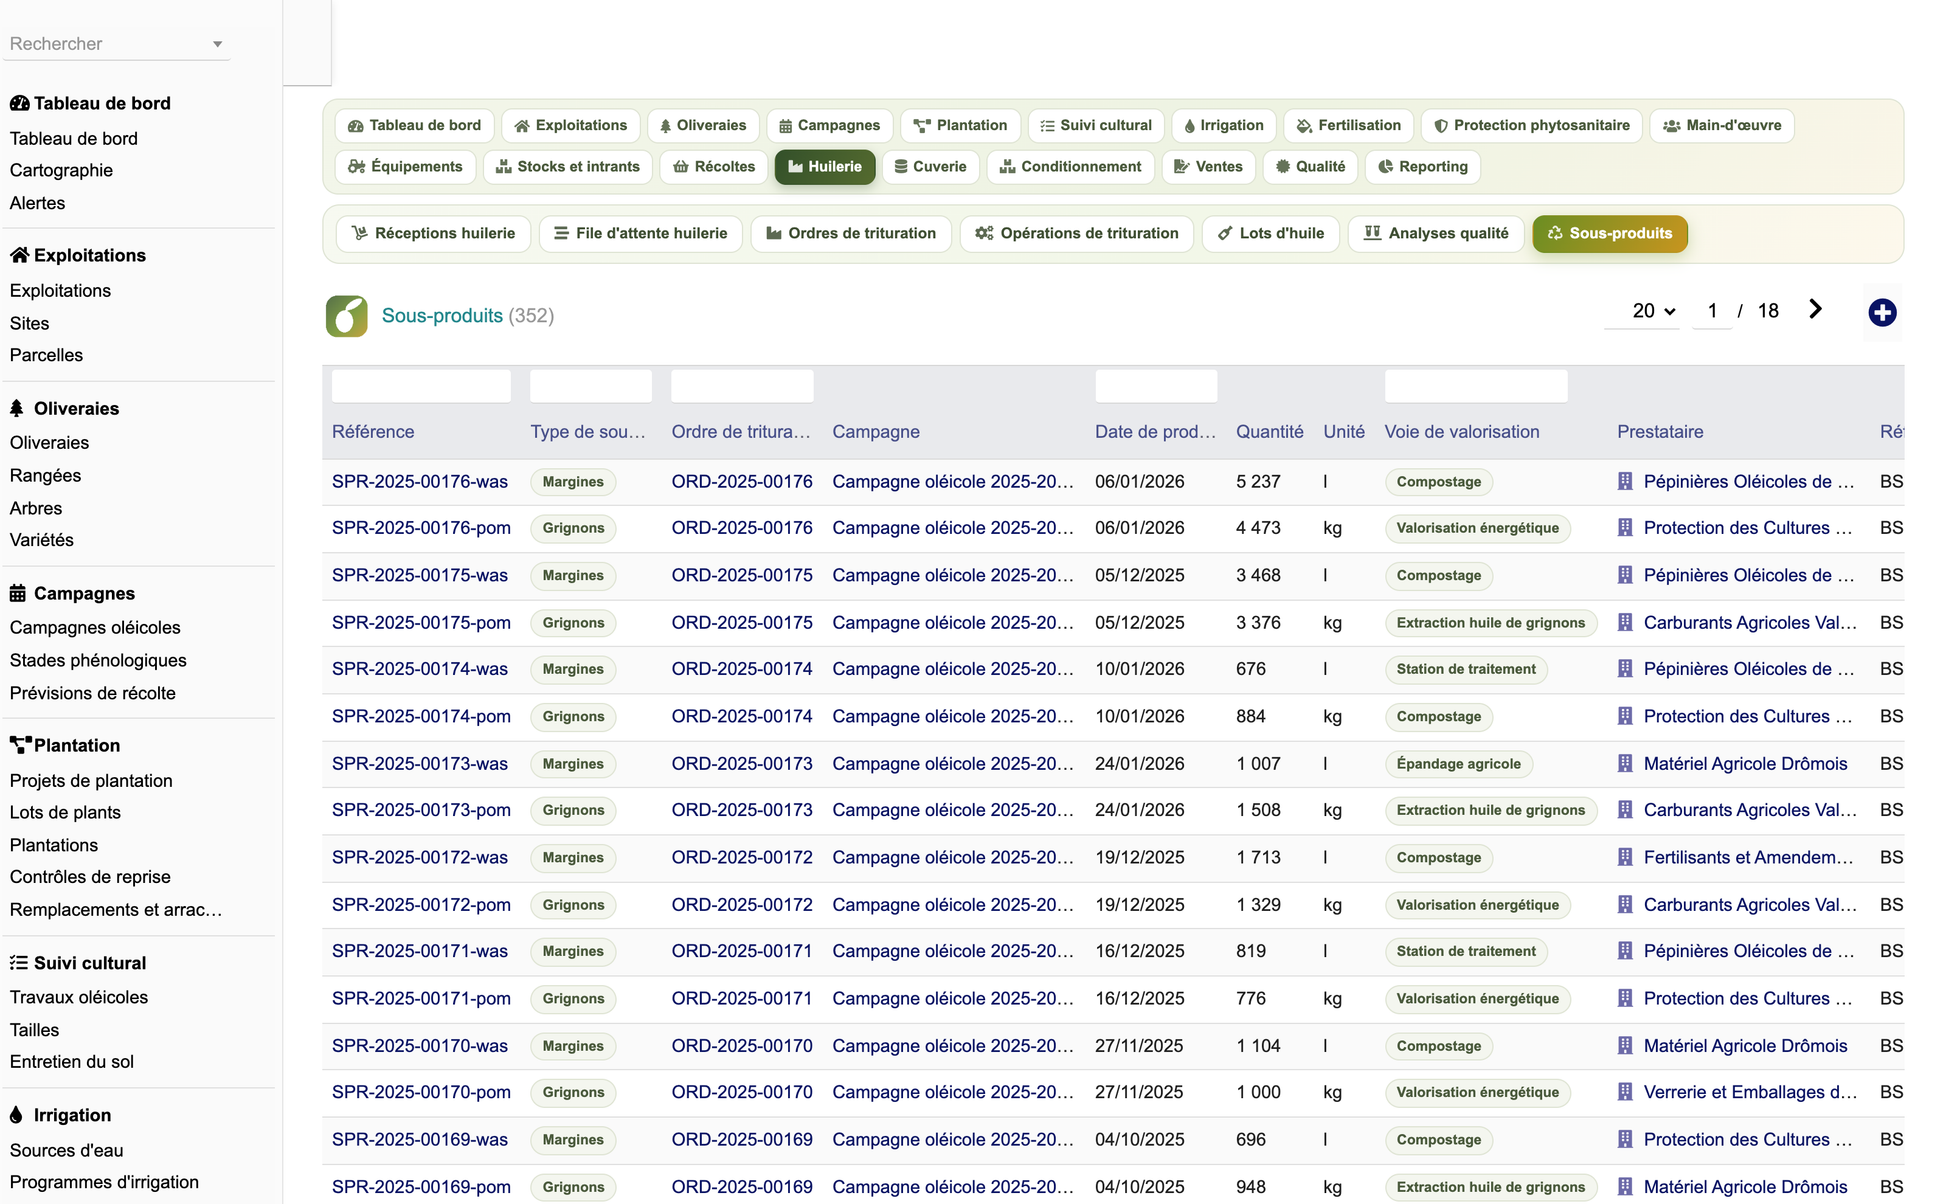Open the Rechercher search dropdown
Viewport: 1946px width, 1204px height.
[x=116, y=44]
